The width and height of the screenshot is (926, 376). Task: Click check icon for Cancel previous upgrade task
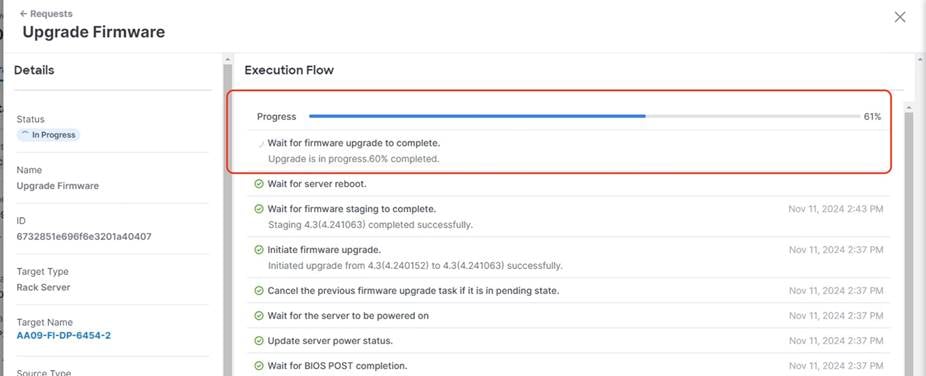coord(259,291)
